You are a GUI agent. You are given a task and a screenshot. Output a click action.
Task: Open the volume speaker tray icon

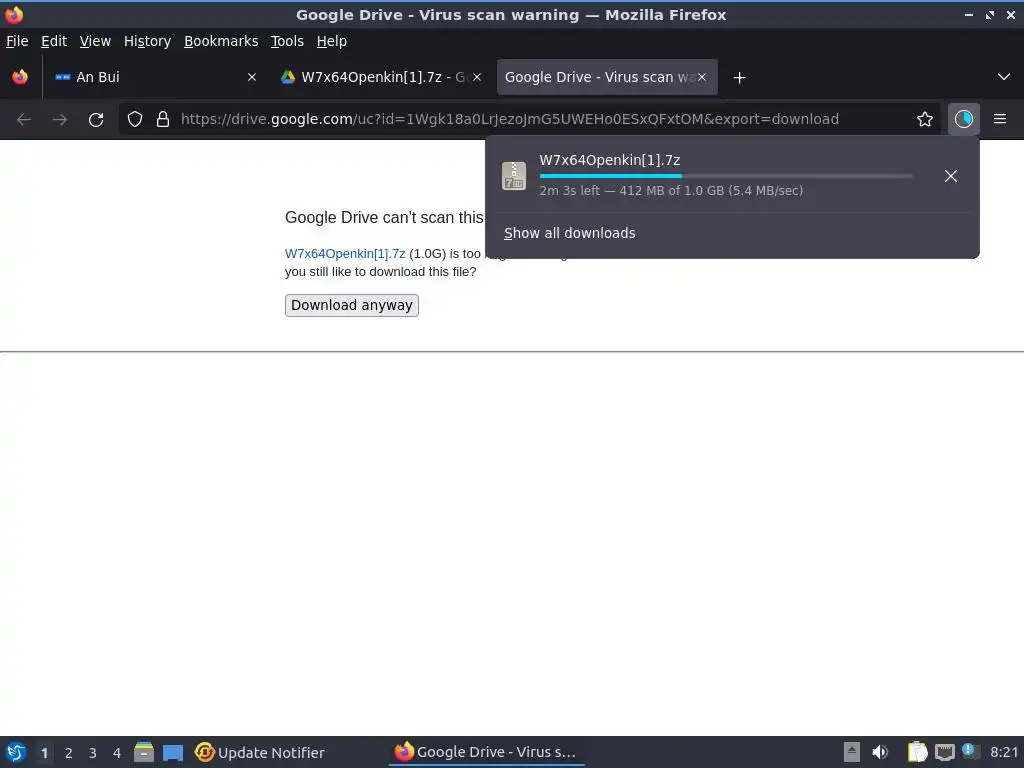pos(880,752)
